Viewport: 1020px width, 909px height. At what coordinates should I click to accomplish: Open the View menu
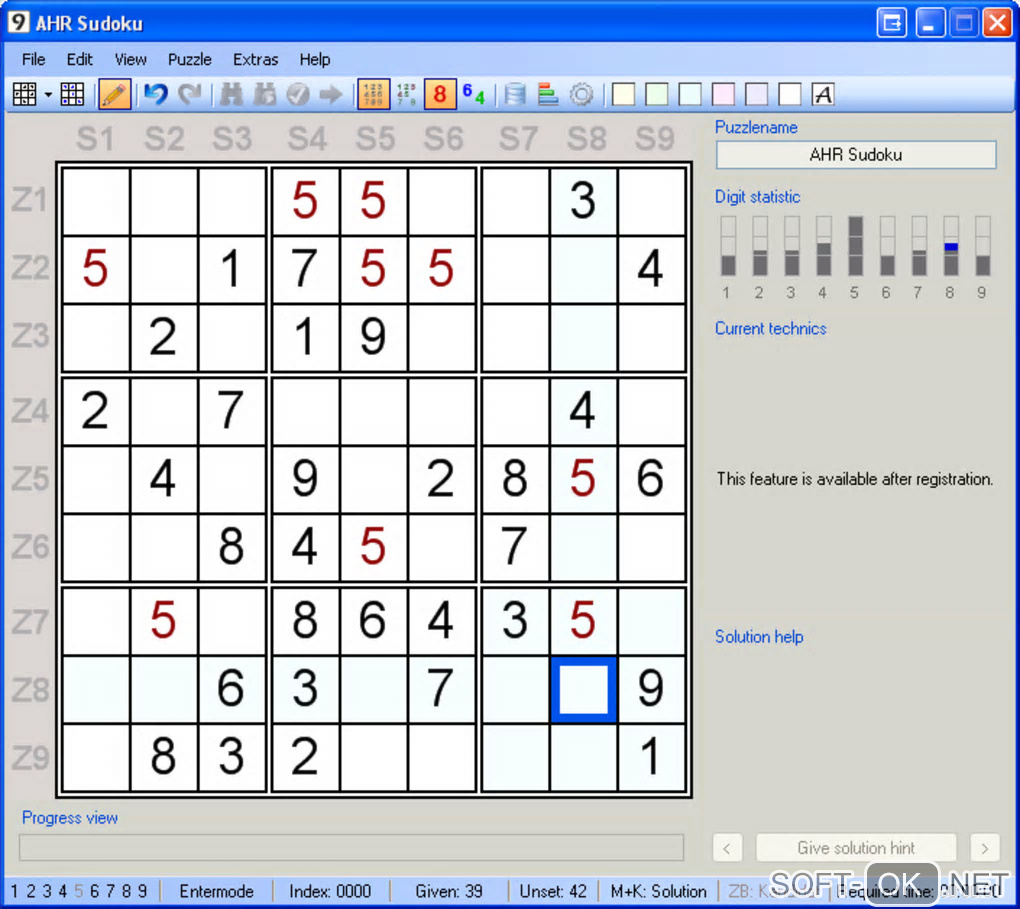(x=130, y=59)
